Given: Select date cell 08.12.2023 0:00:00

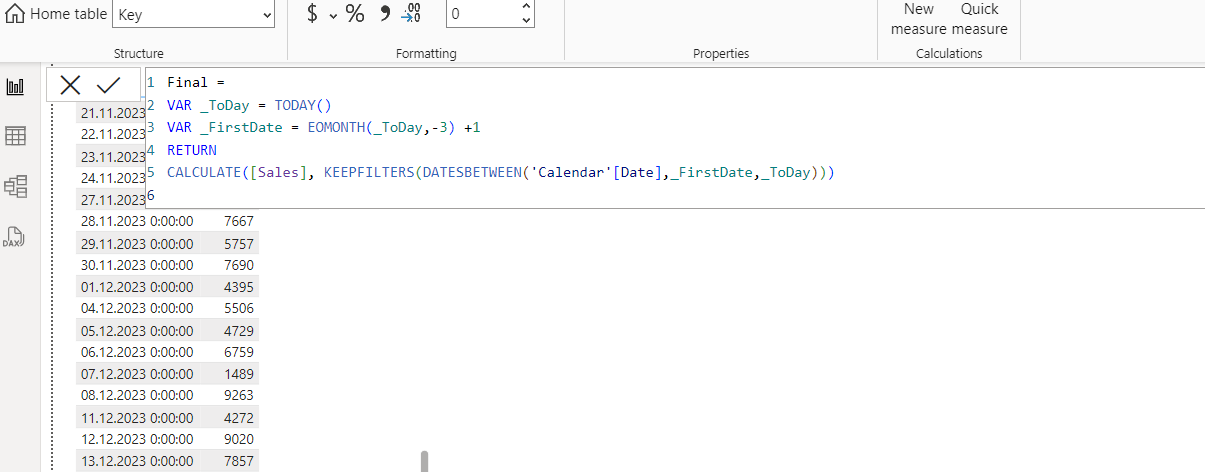Looking at the screenshot, I should (137, 395).
